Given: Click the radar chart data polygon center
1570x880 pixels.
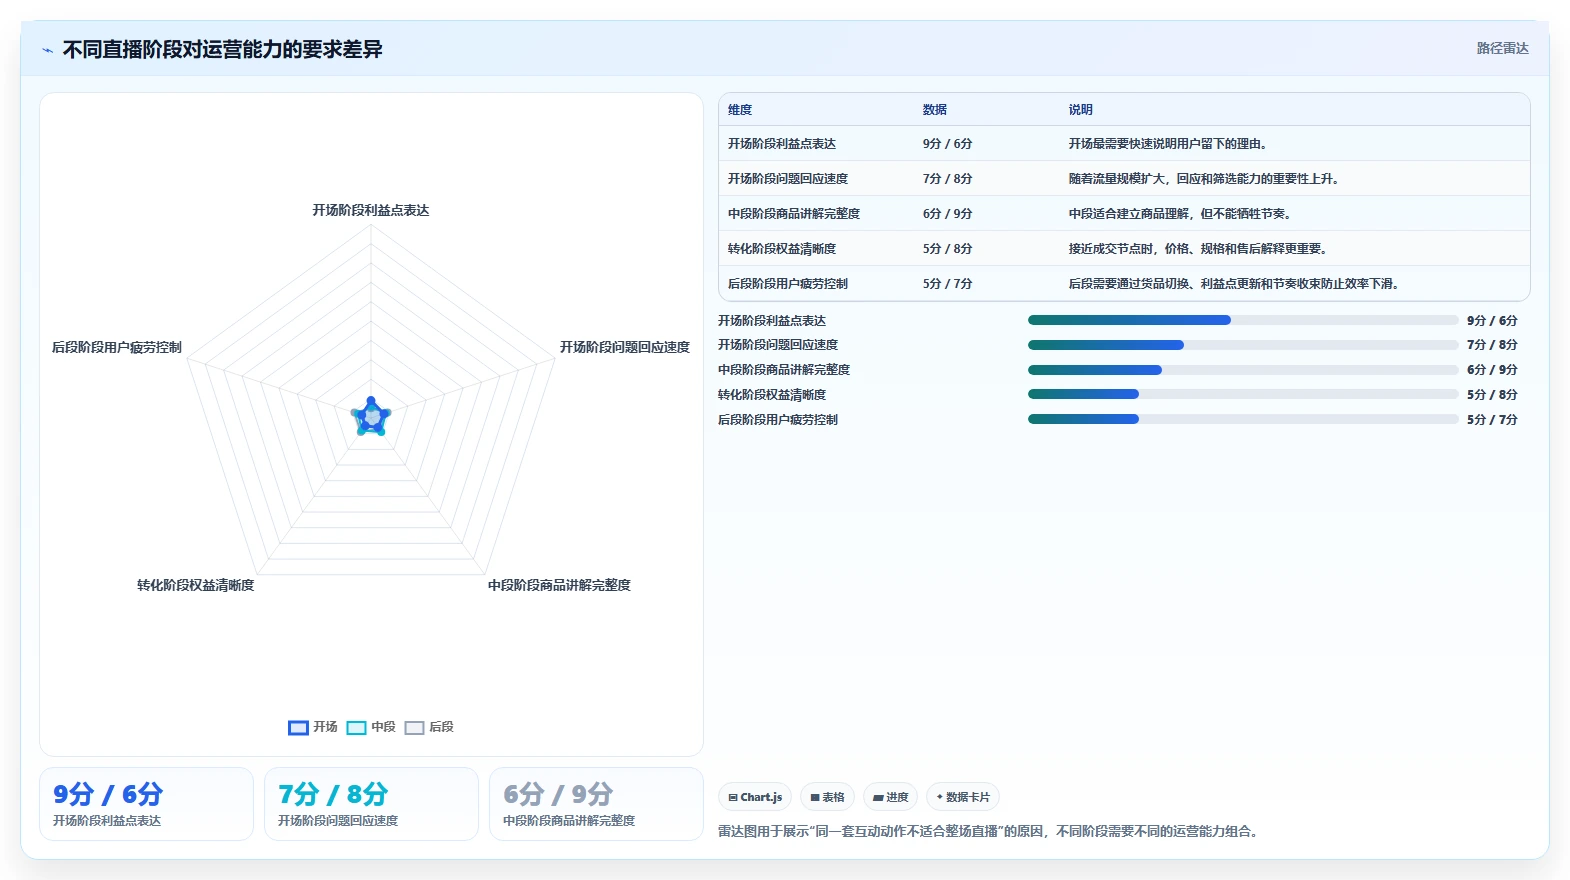Looking at the screenshot, I should [x=371, y=417].
